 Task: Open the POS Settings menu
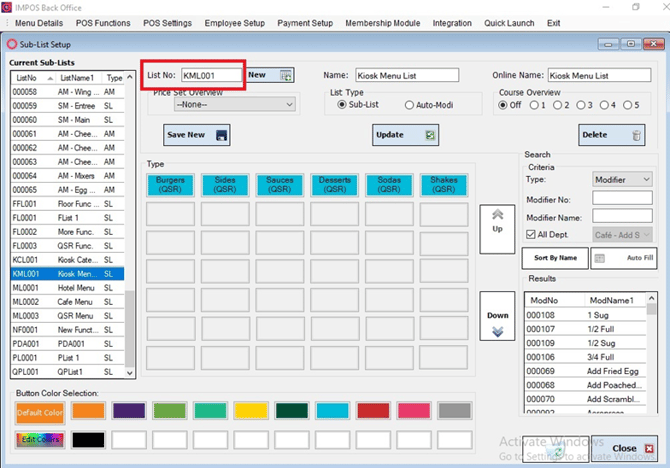click(168, 23)
